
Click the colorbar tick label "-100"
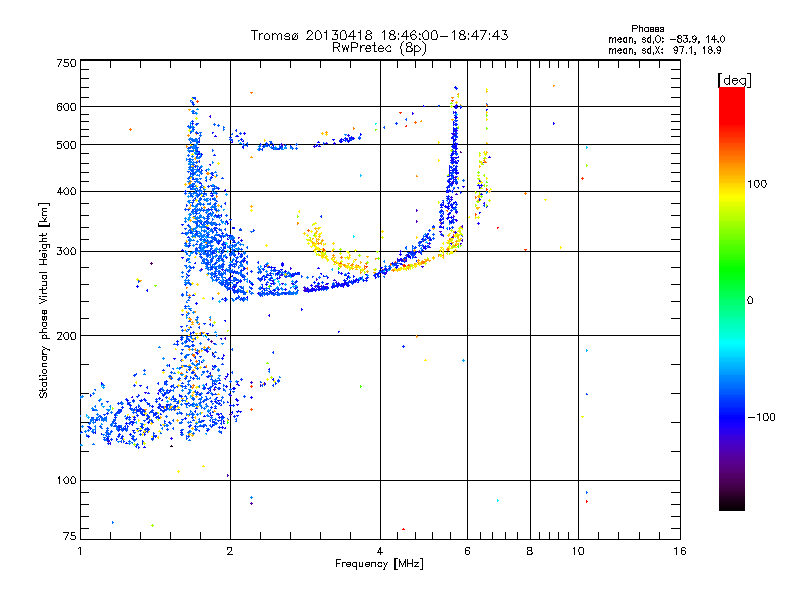(761, 417)
